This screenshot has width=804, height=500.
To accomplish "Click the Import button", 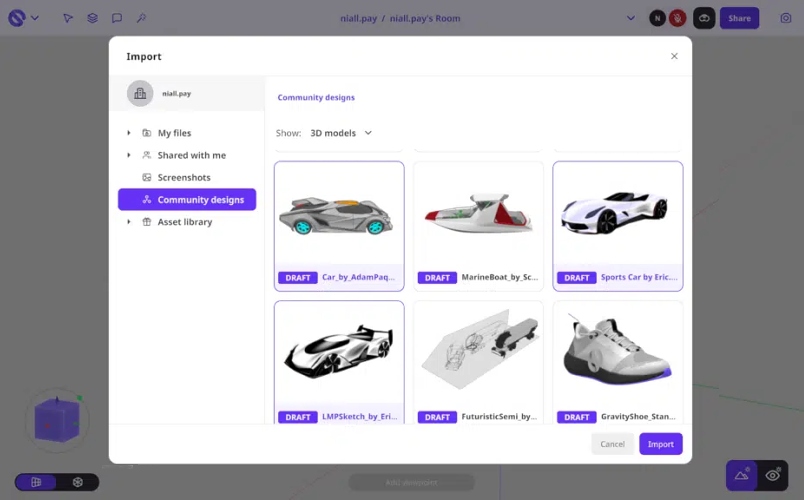I will (660, 444).
